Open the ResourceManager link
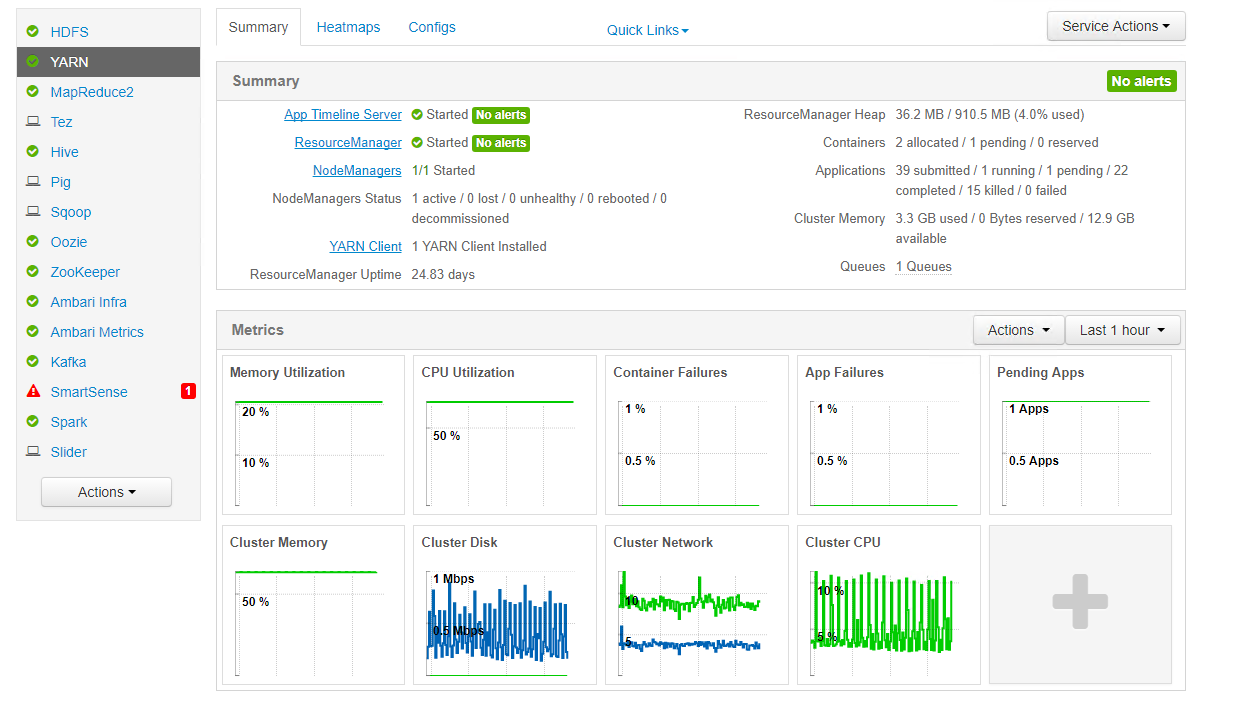This screenshot has width=1238, height=721. tap(347, 143)
